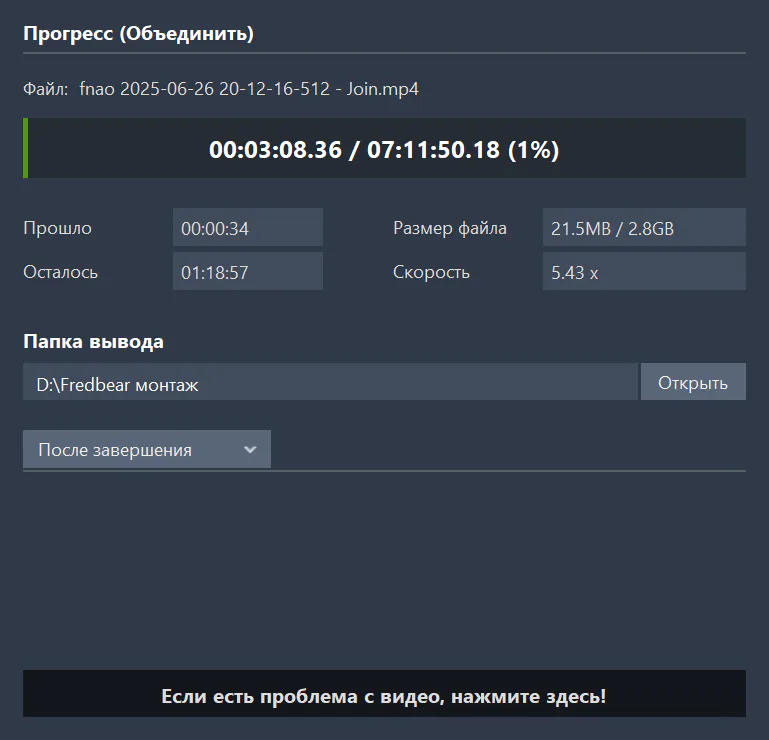The height and width of the screenshot is (740, 769).
Task: Click the 1% percentage in progress bar
Action: (534, 150)
